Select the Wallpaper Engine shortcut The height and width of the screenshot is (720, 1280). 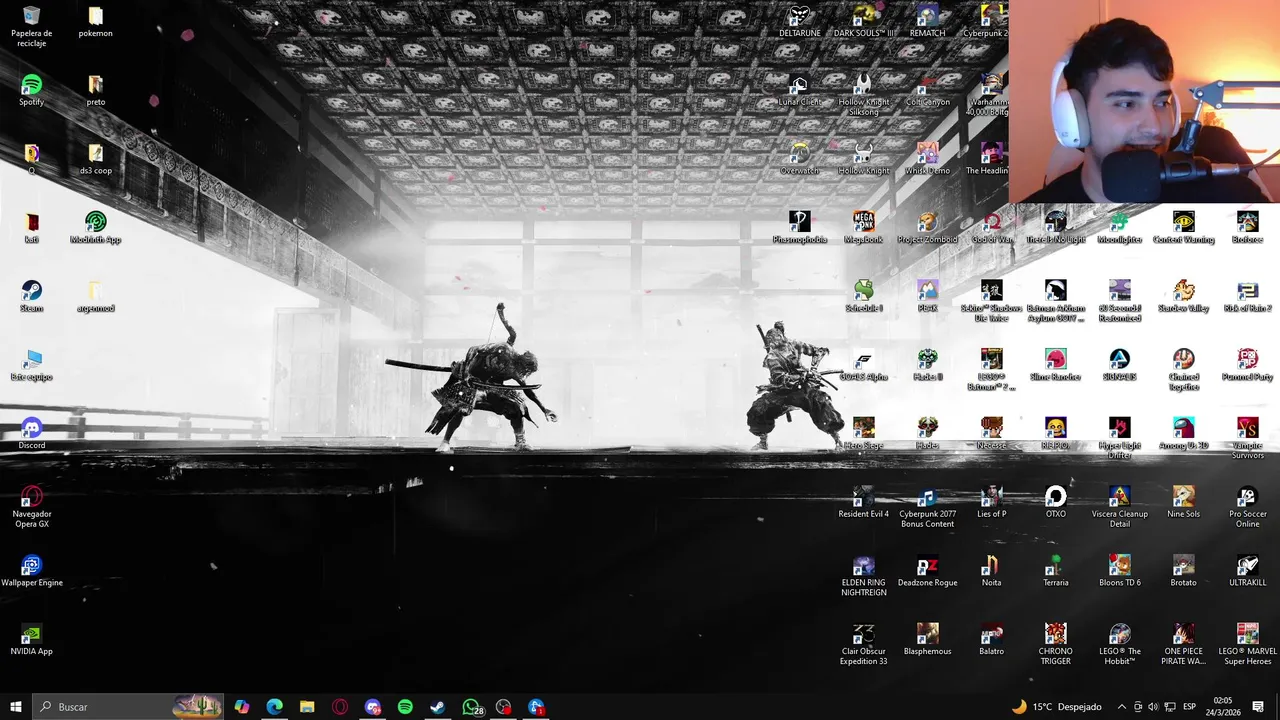click(31, 571)
